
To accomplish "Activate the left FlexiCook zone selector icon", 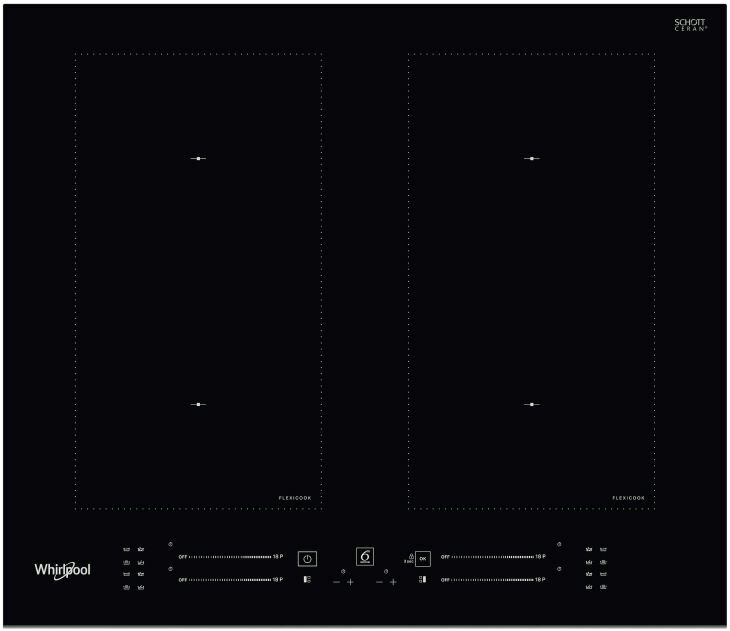I will click(308, 579).
